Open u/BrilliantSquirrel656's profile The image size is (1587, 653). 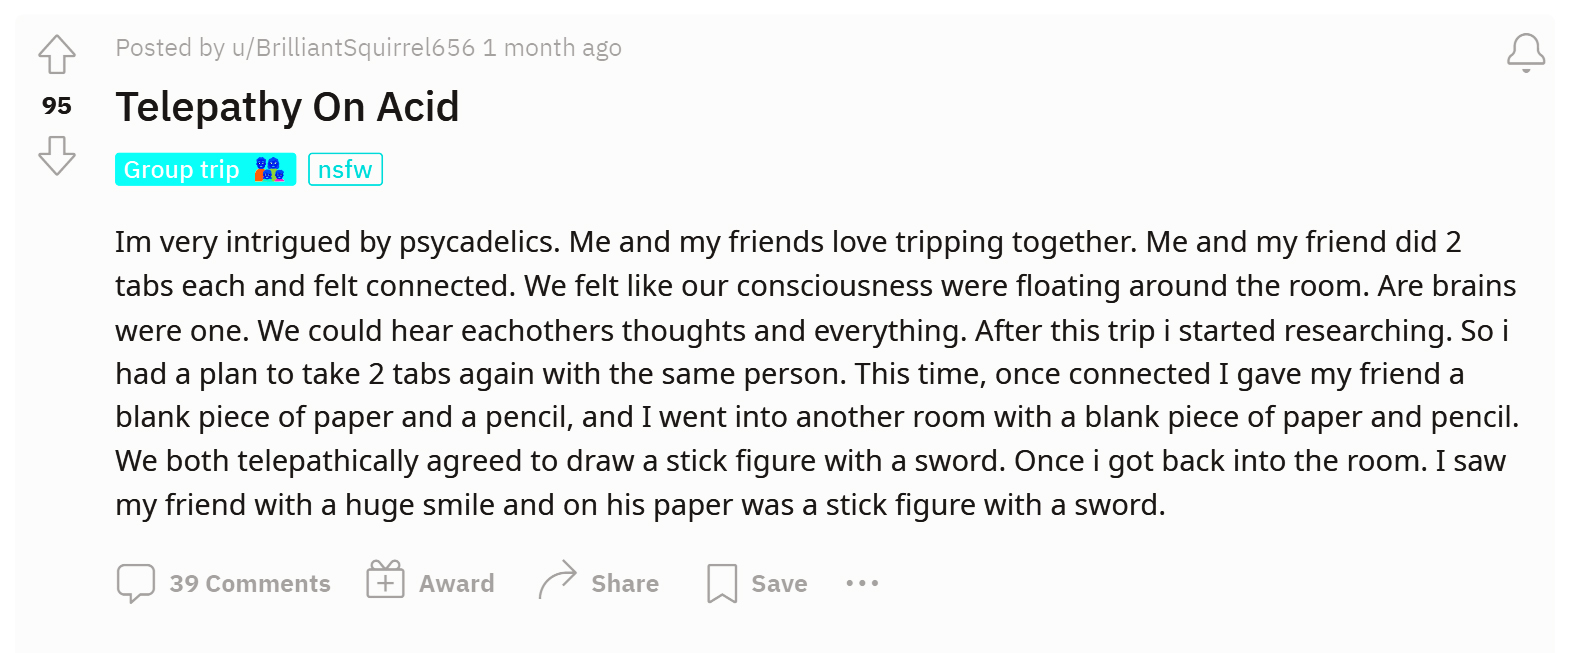point(352,47)
